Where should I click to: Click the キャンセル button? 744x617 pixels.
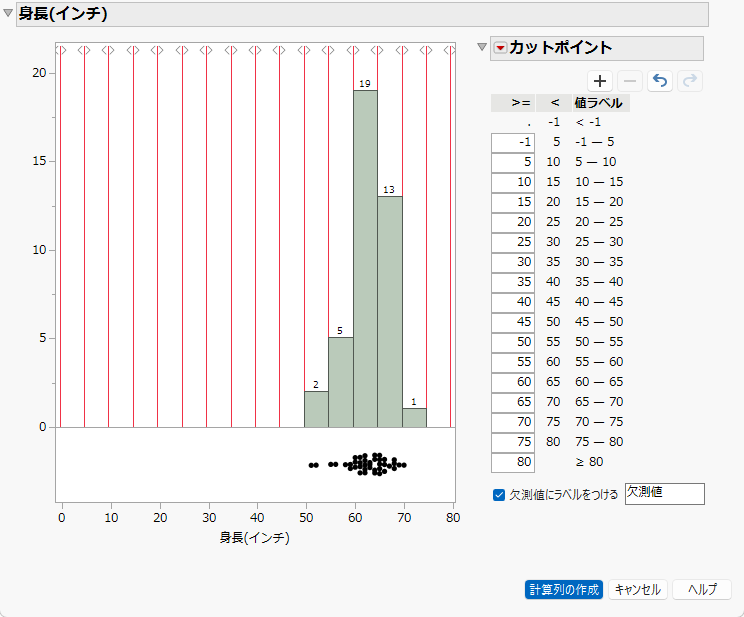[638, 589]
